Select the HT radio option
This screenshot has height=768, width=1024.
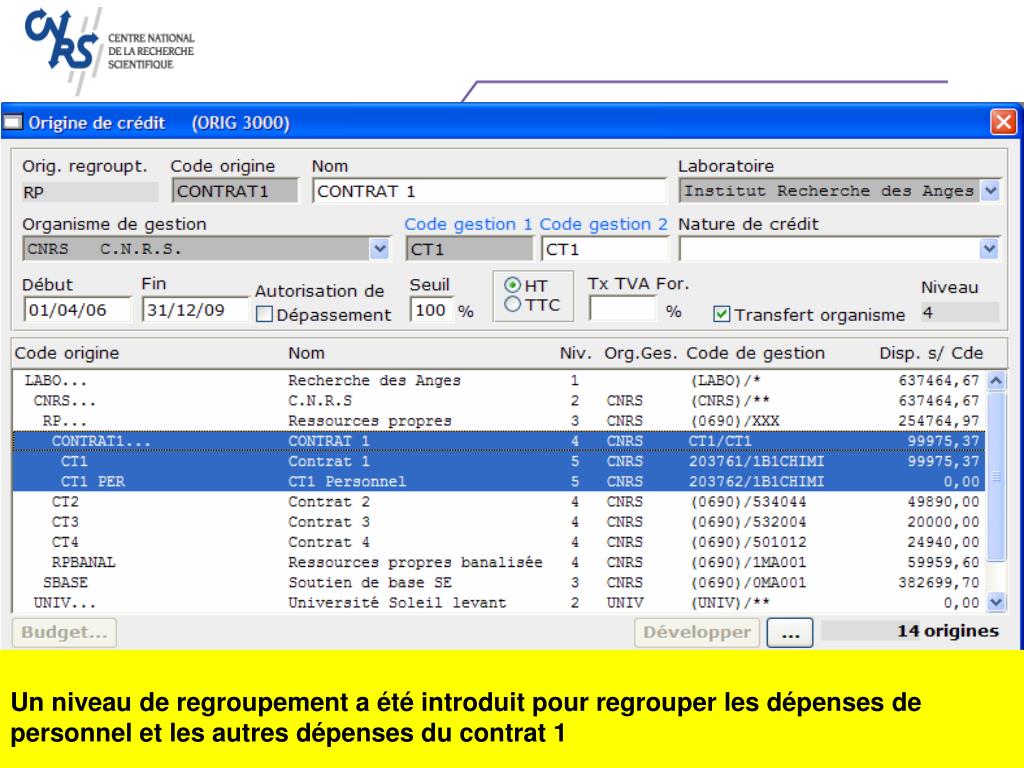click(513, 285)
